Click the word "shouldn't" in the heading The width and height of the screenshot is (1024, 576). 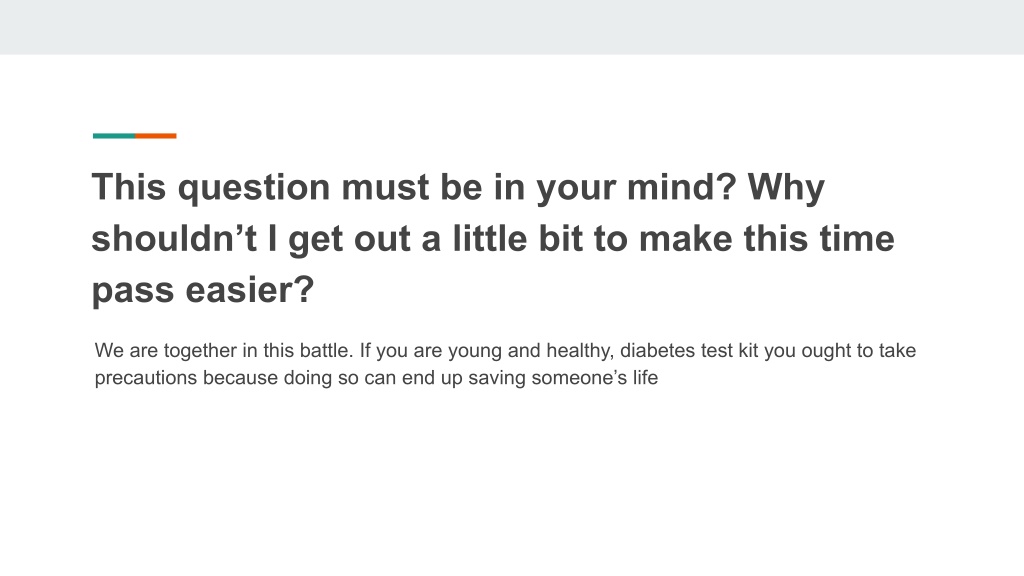click(174, 238)
